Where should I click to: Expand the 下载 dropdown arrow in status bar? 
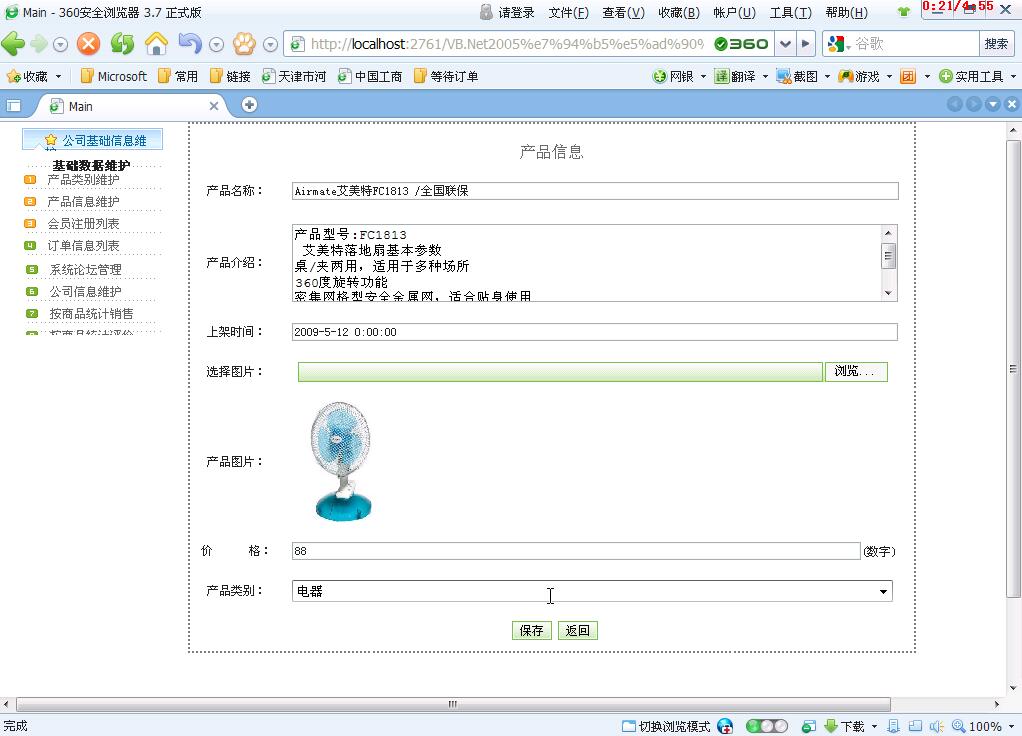tap(874, 726)
